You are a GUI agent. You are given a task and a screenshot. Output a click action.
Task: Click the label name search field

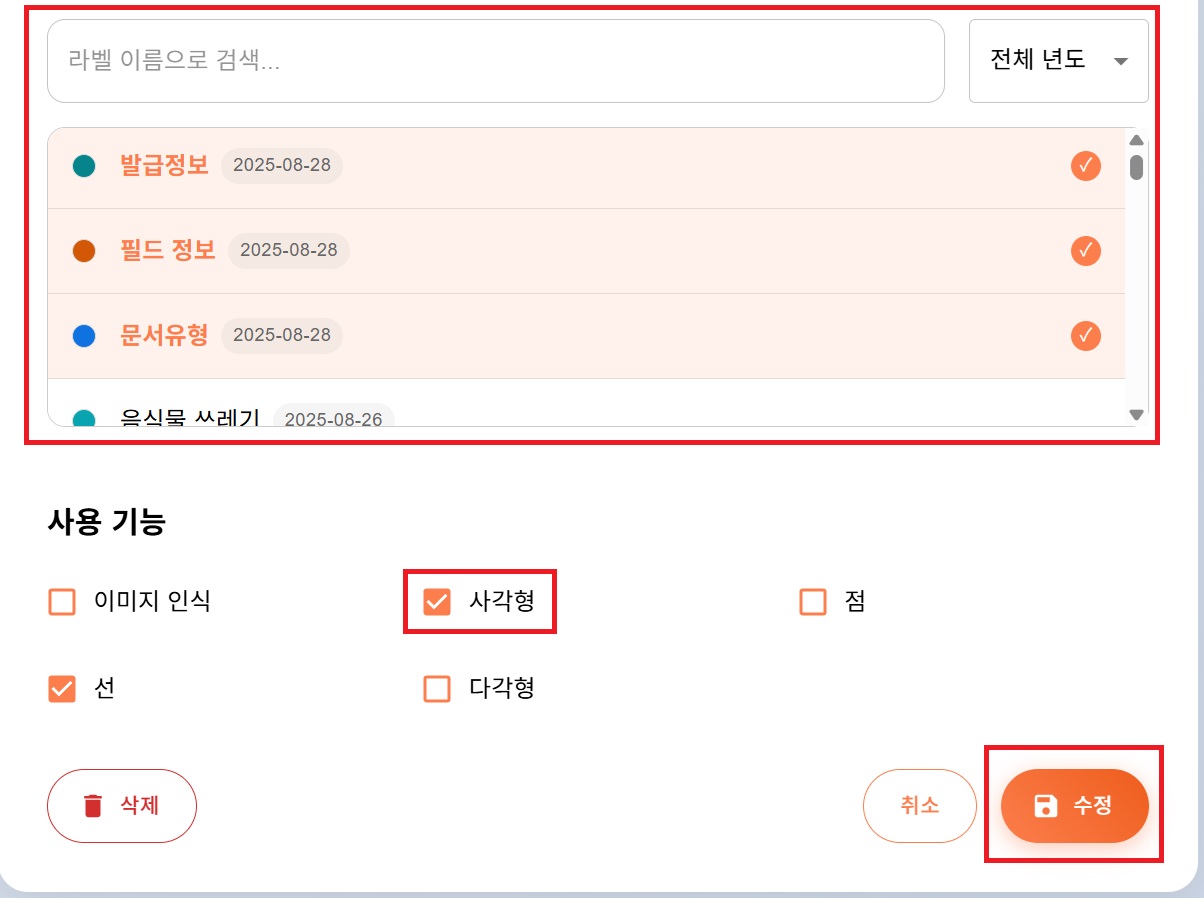click(496, 61)
